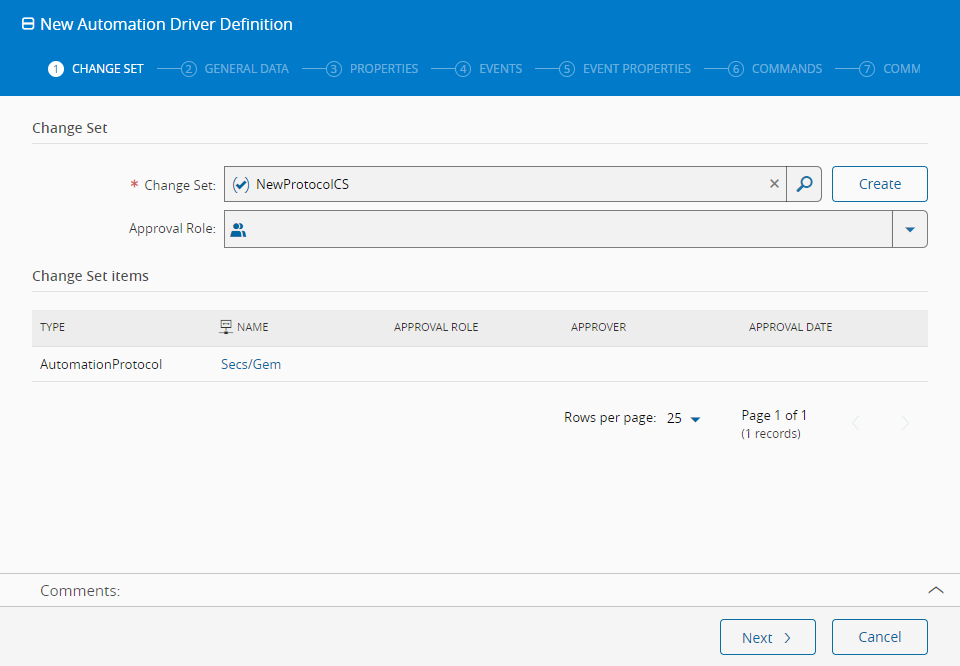Cancel the driver definition wizard

tap(879, 637)
